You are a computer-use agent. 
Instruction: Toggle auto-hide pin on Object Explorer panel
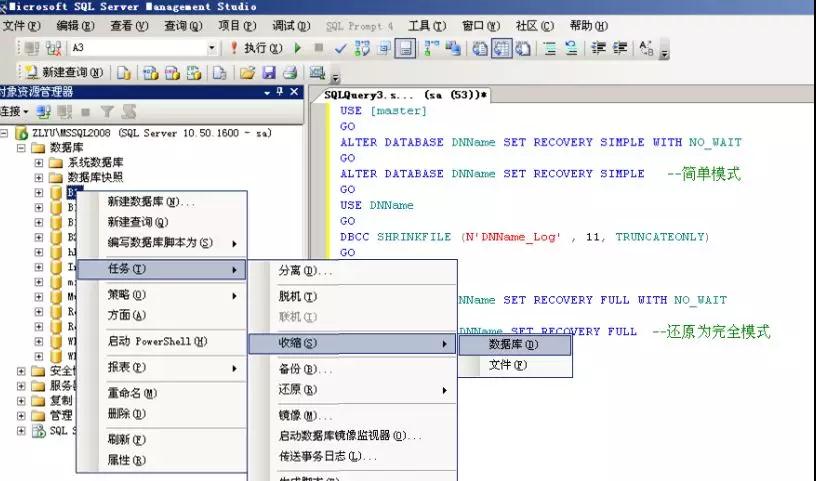tap(280, 92)
